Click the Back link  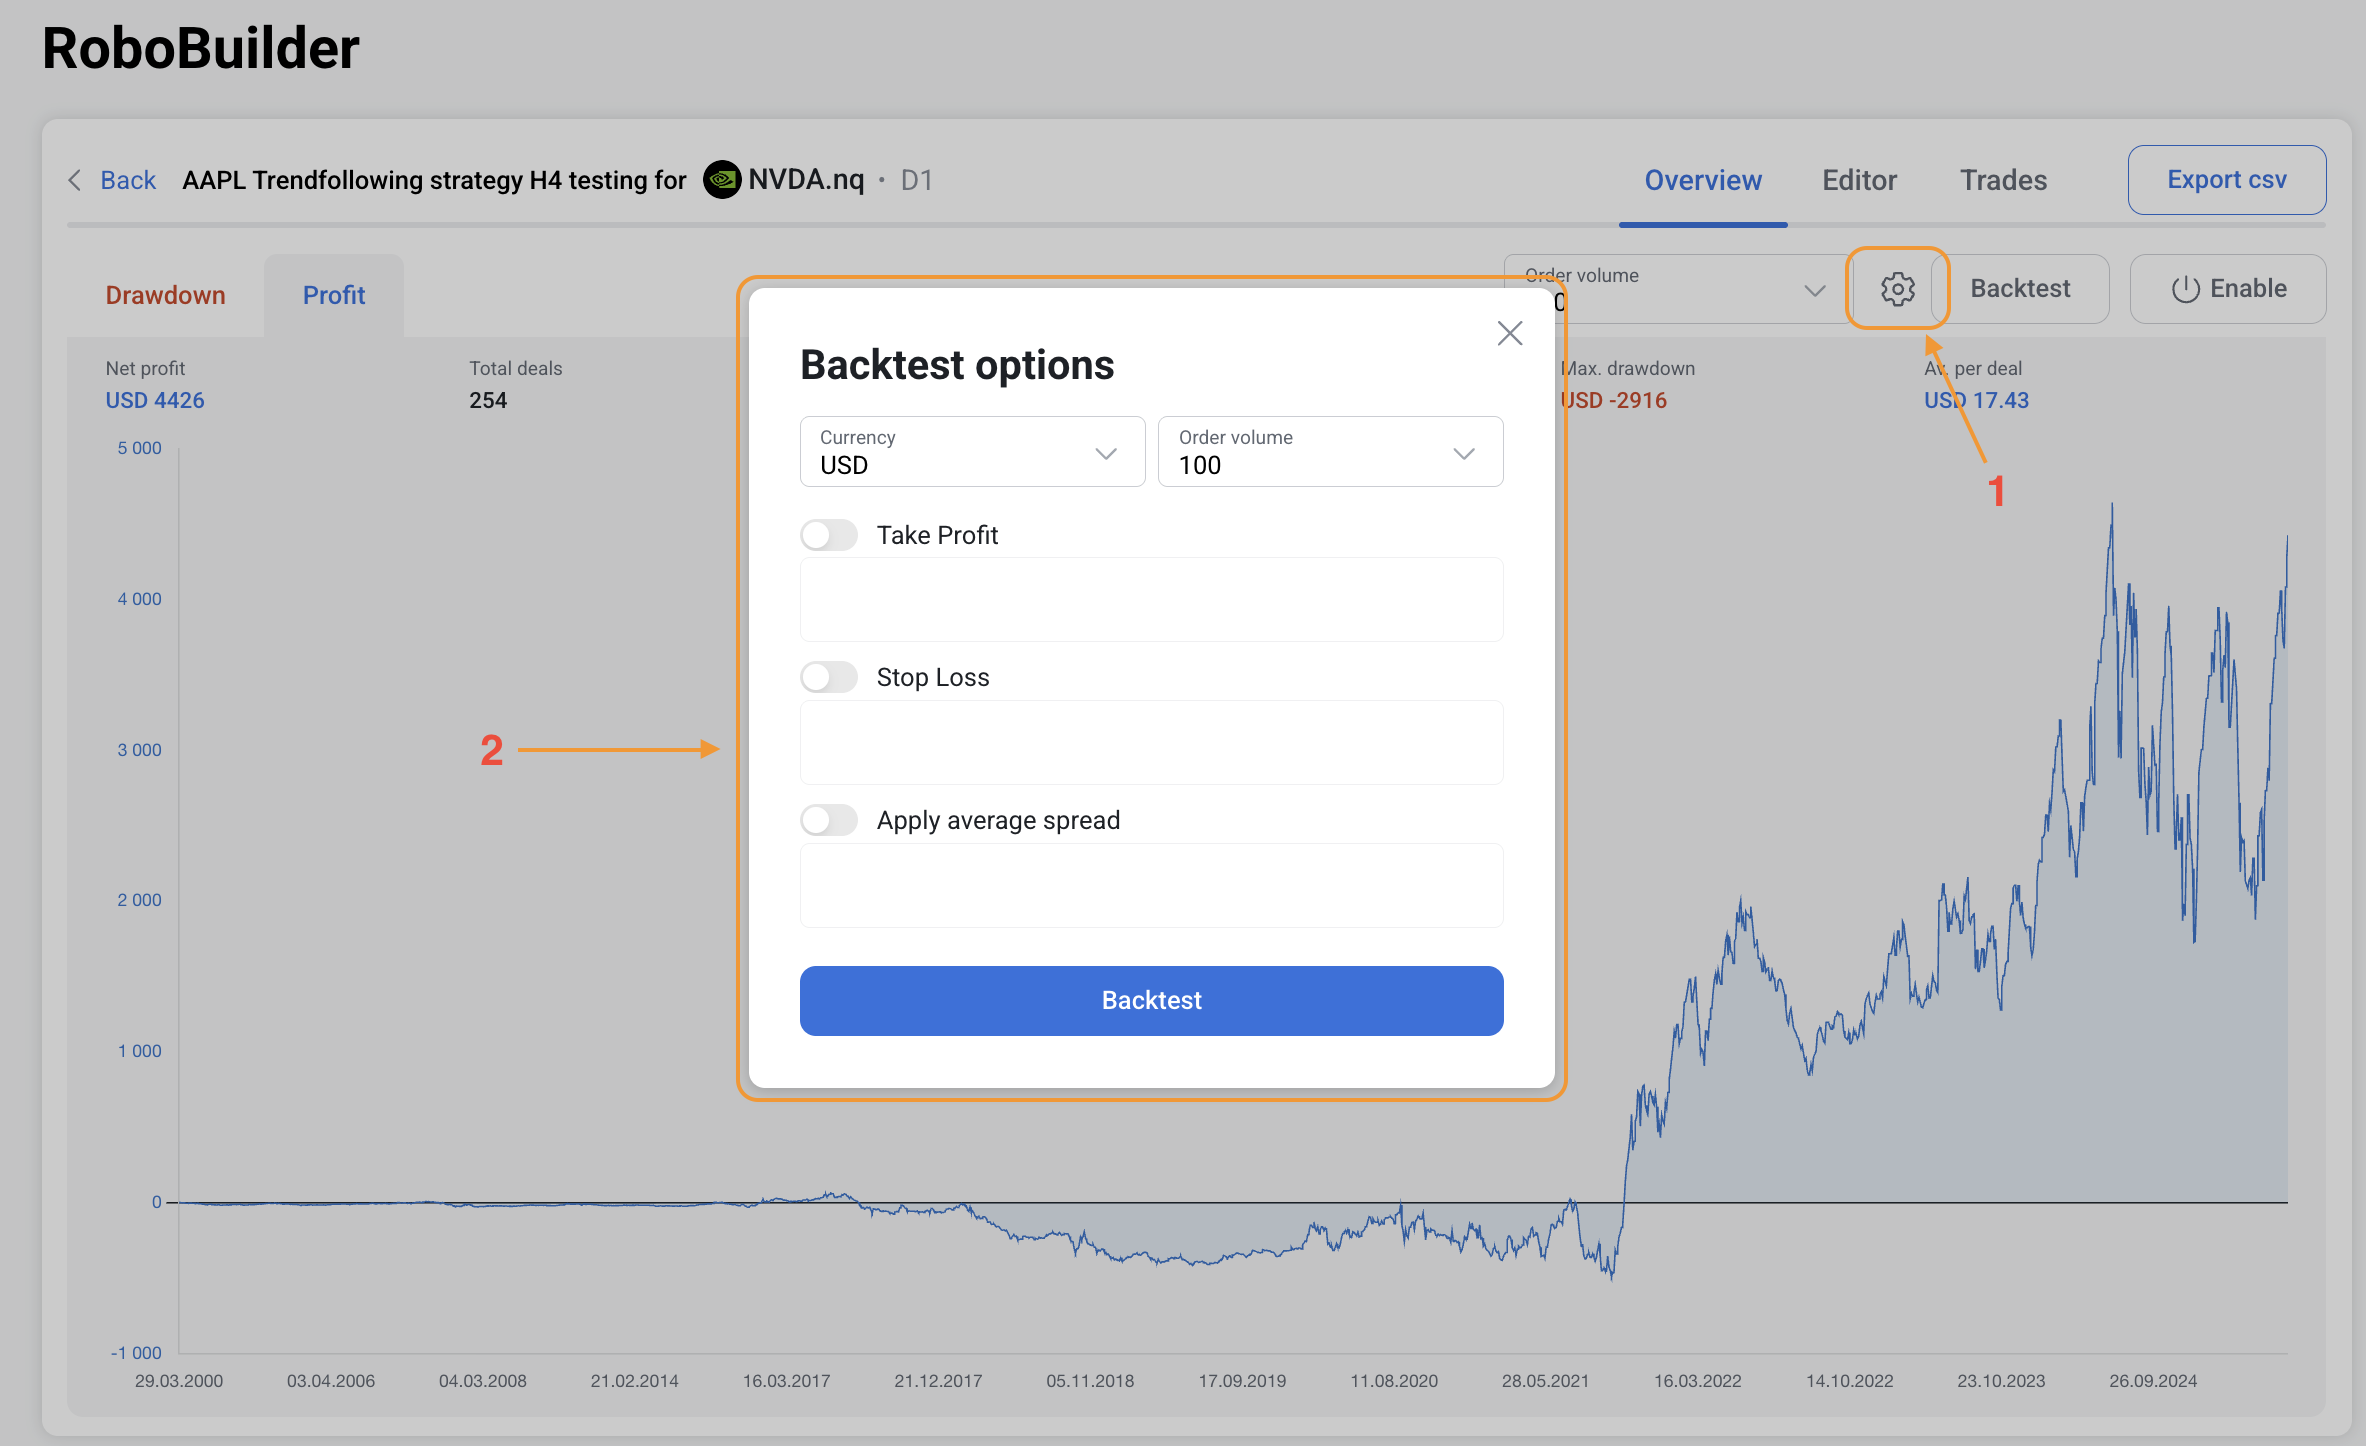pos(128,180)
